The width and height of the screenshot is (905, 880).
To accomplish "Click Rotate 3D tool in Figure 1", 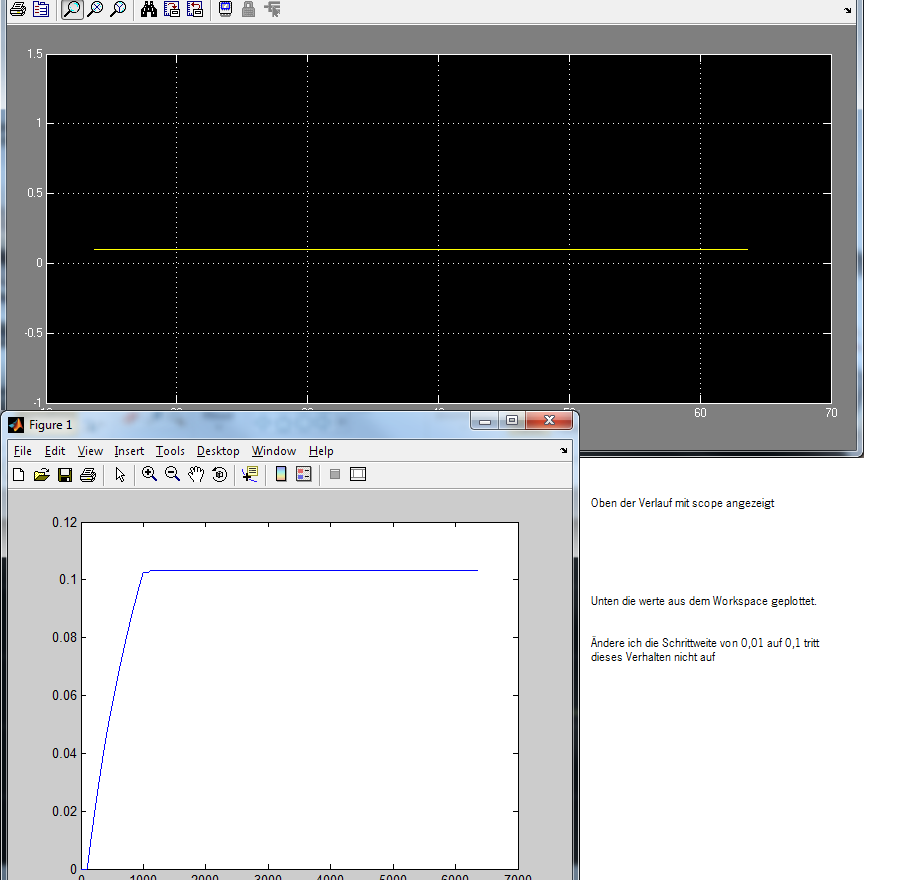I will coord(219,474).
